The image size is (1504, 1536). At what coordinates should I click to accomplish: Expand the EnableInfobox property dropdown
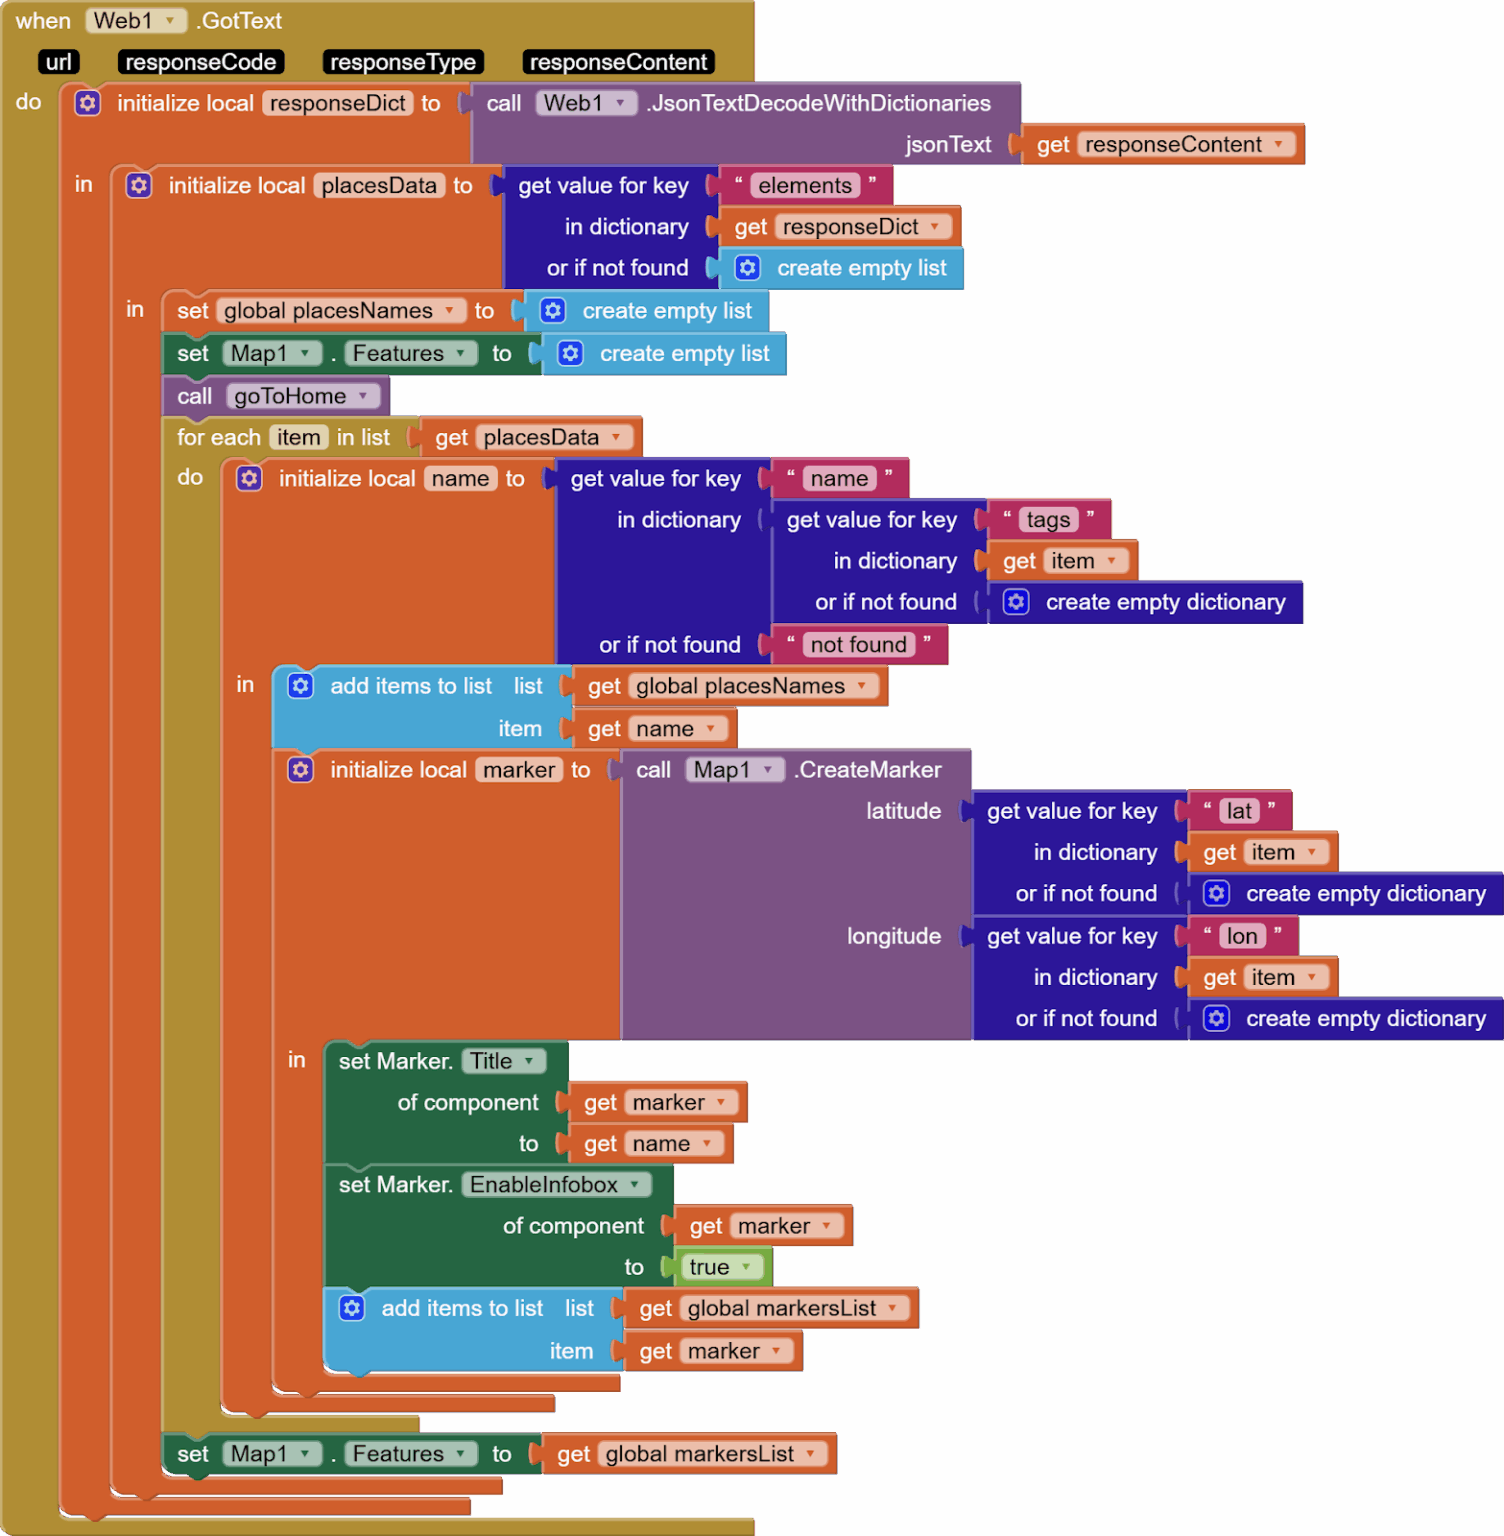pos(634,1184)
